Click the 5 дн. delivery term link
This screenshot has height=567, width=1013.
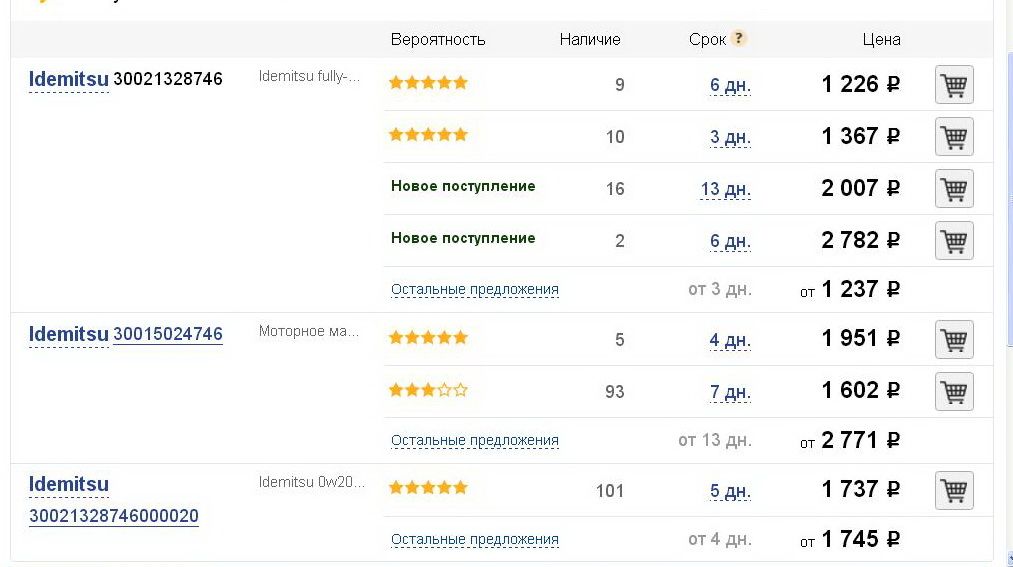[730, 491]
